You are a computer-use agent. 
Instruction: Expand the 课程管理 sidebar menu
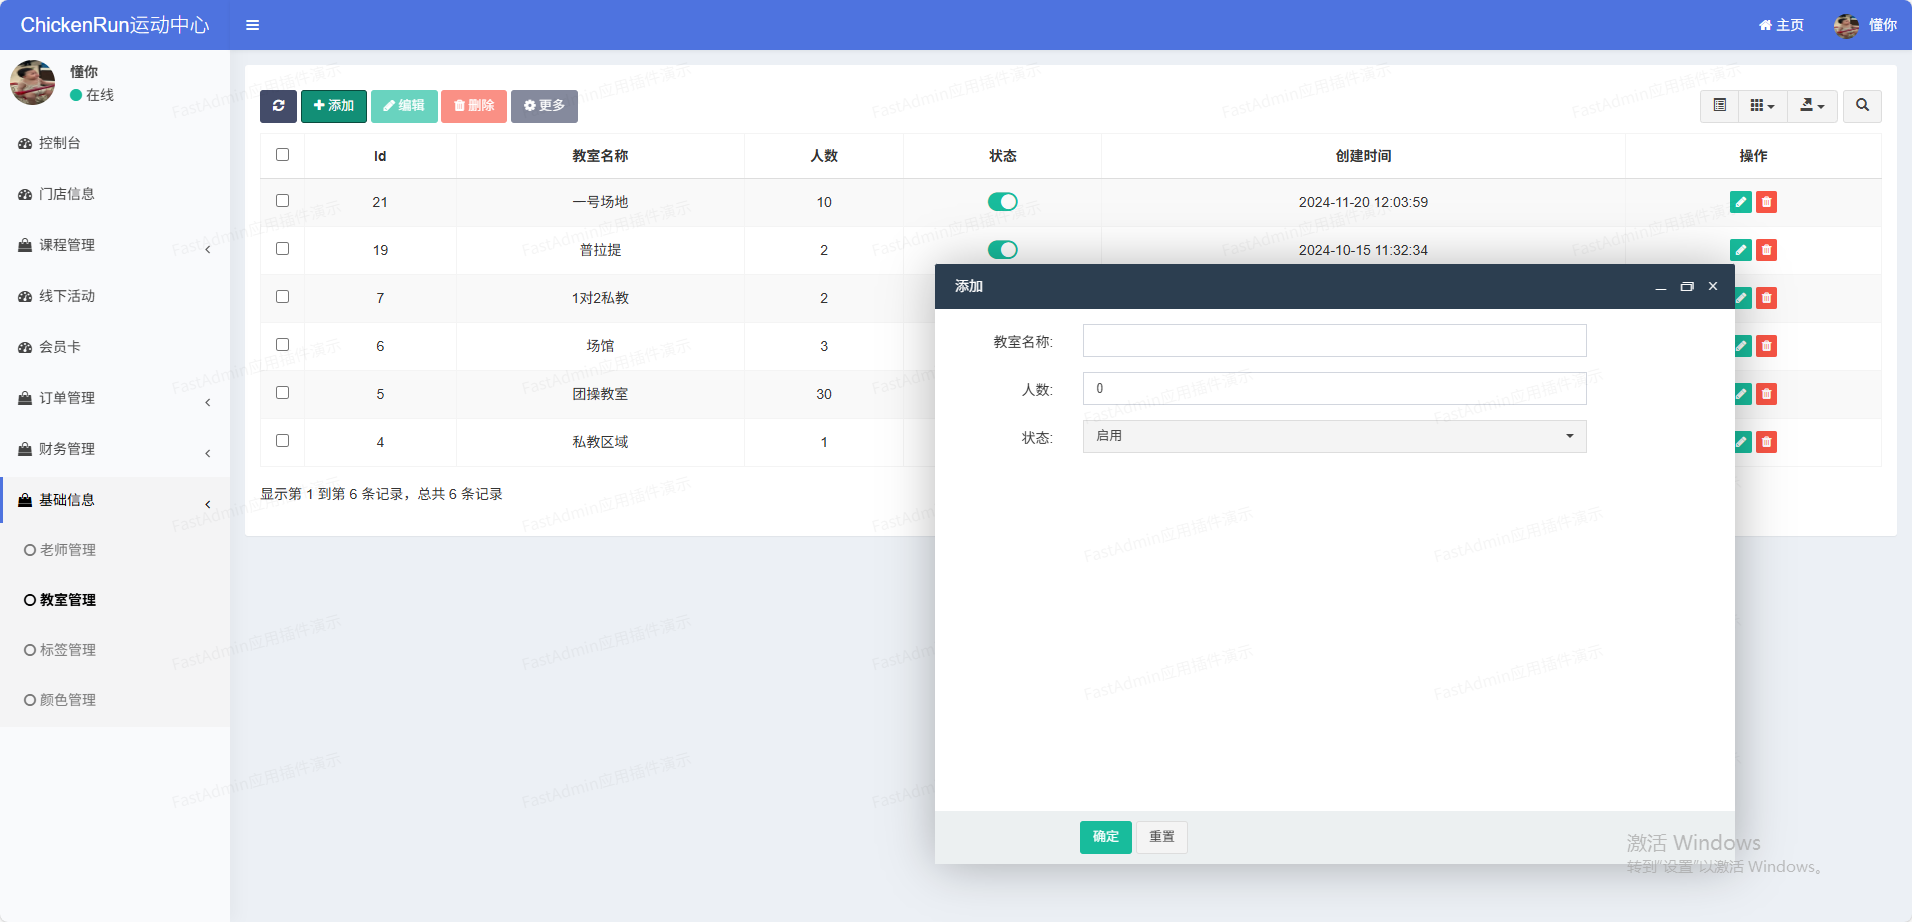[x=114, y=246]
